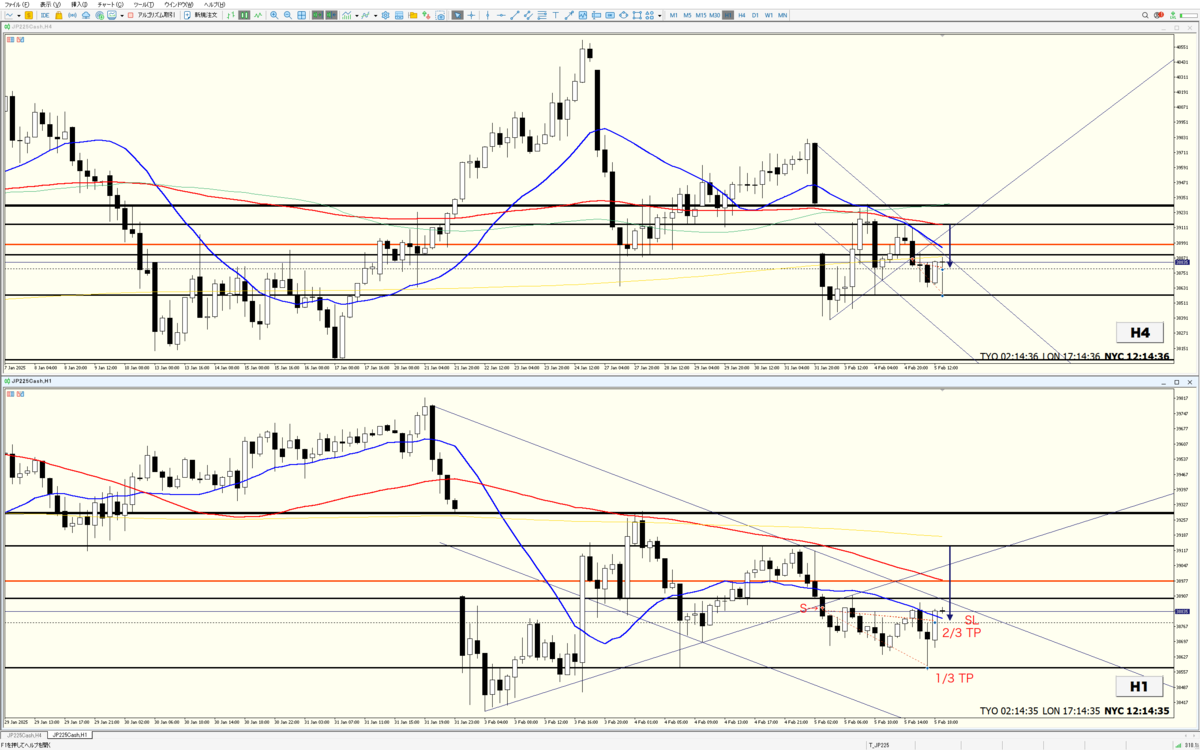Viewport: 1200px width, 750px height.
Task: Click the F1 help hint in status bar
Action: click(26, 745)
